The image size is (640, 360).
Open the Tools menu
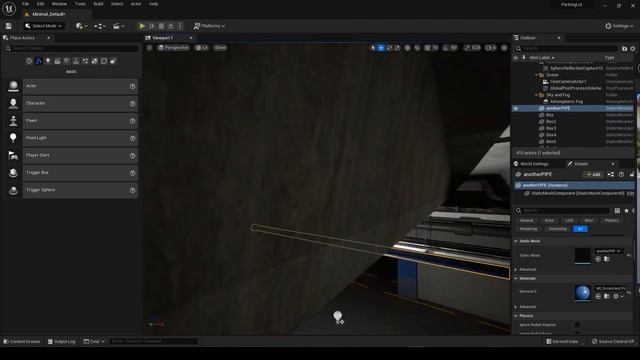[80, 4]
